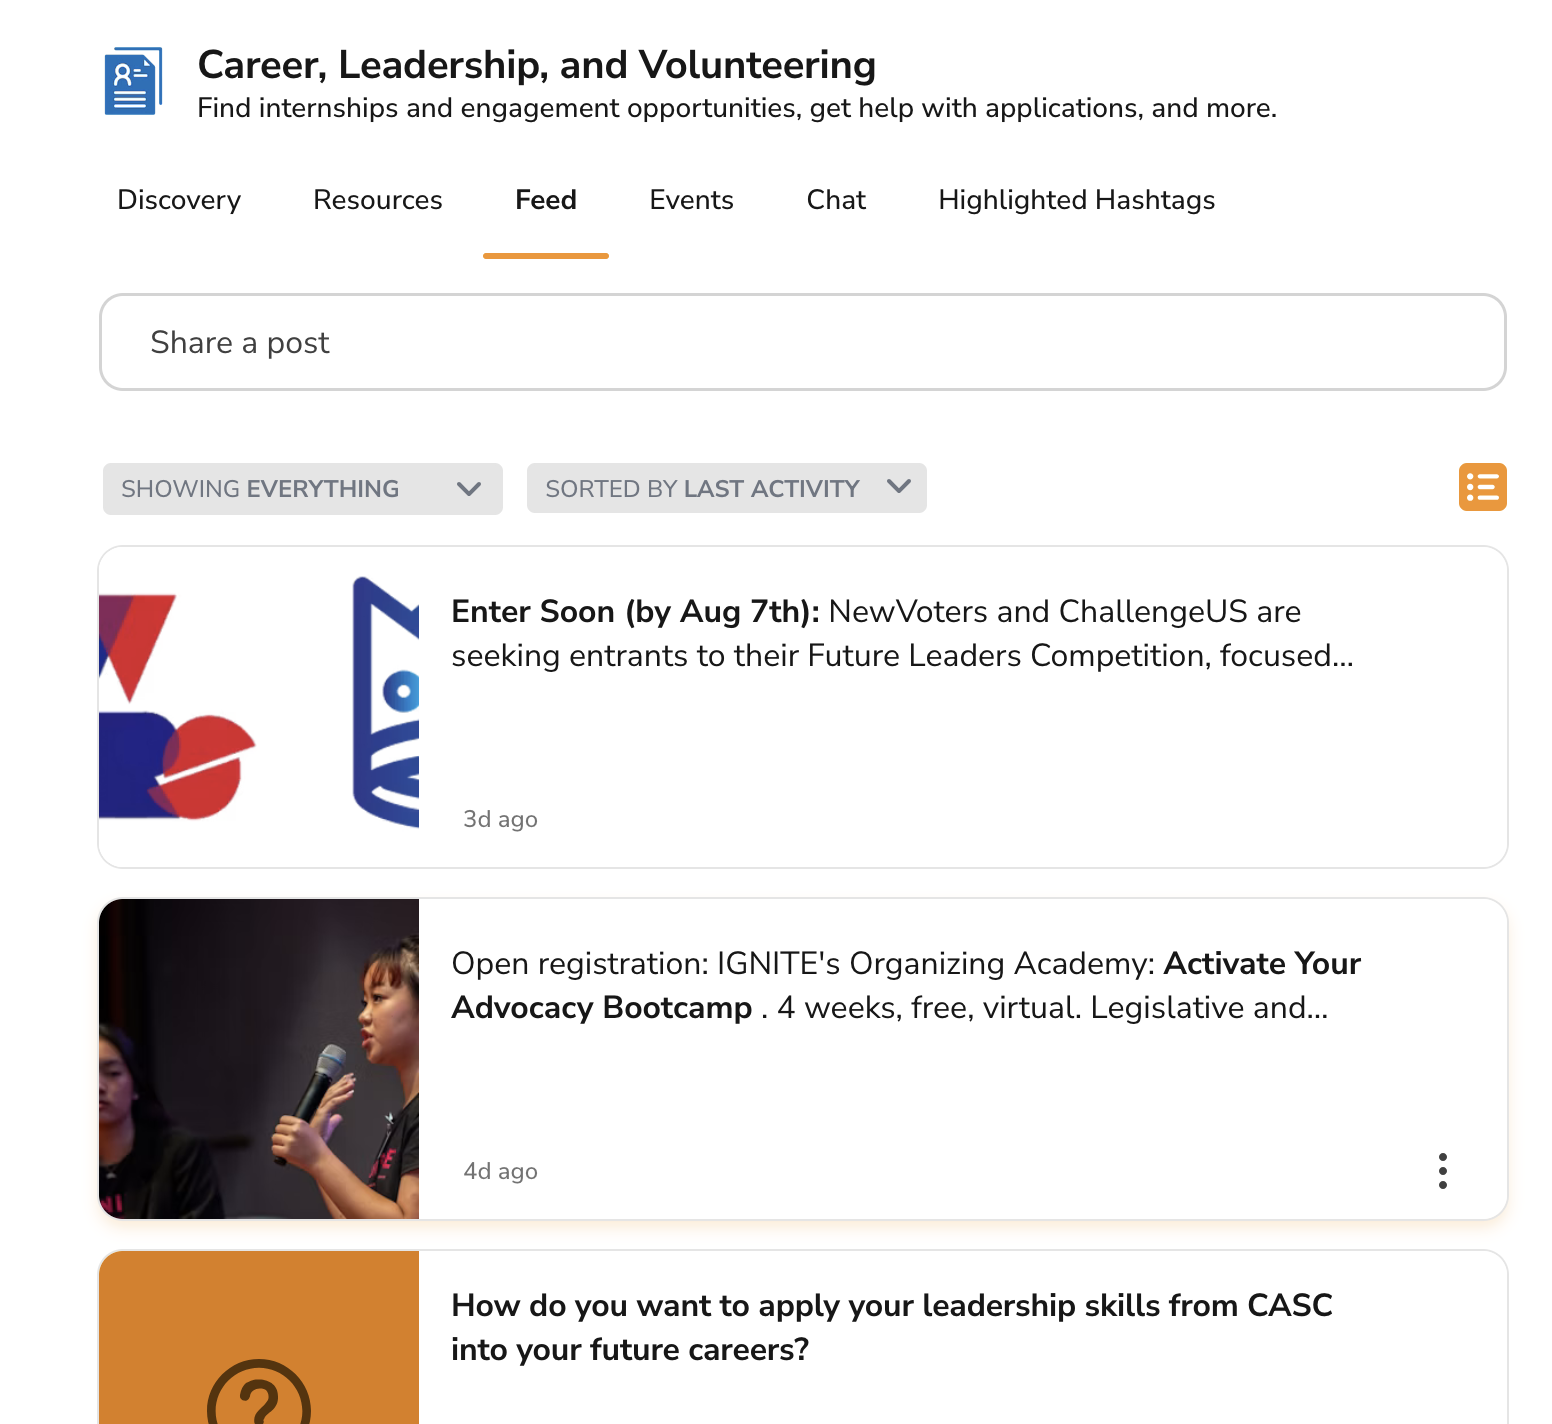Expand the Showing Everything filter dropdown
This screenshot has height=1424, width=1552.
coord(302,489)
